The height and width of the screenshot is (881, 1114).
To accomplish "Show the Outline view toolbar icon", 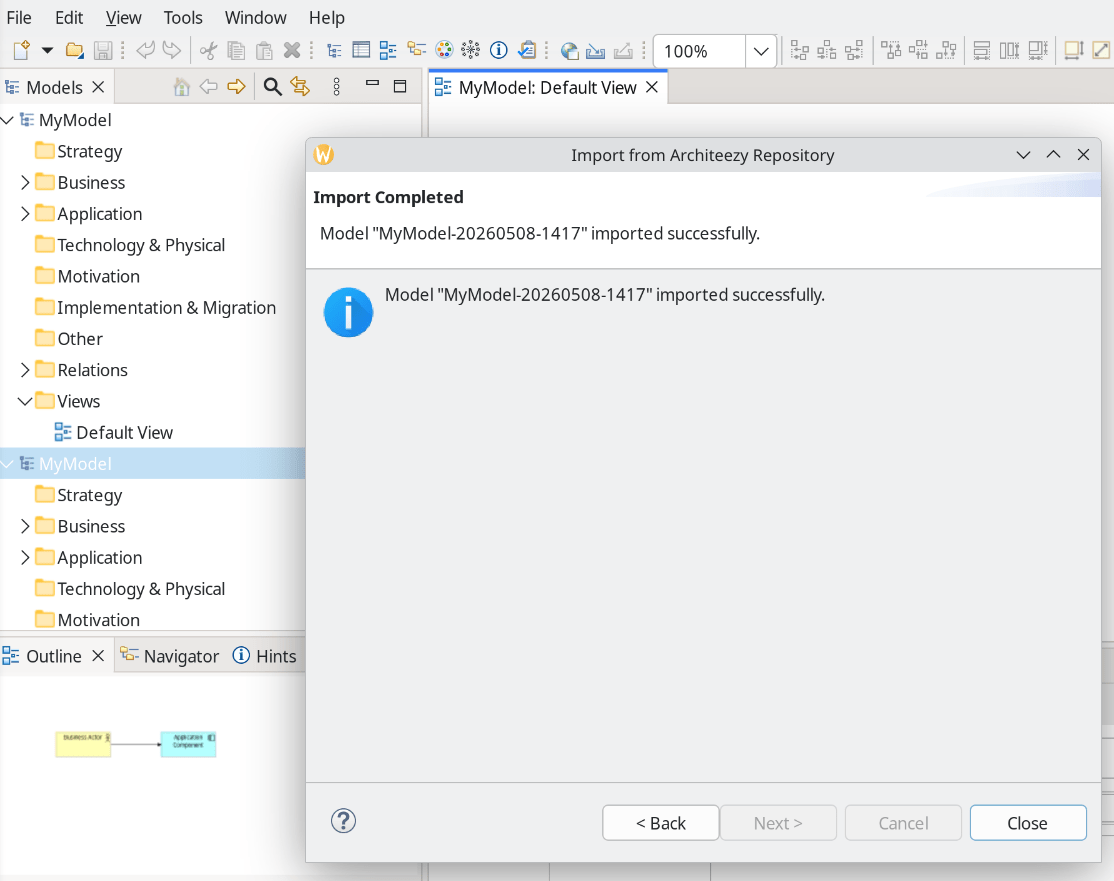I will click(x=388, y=50).
